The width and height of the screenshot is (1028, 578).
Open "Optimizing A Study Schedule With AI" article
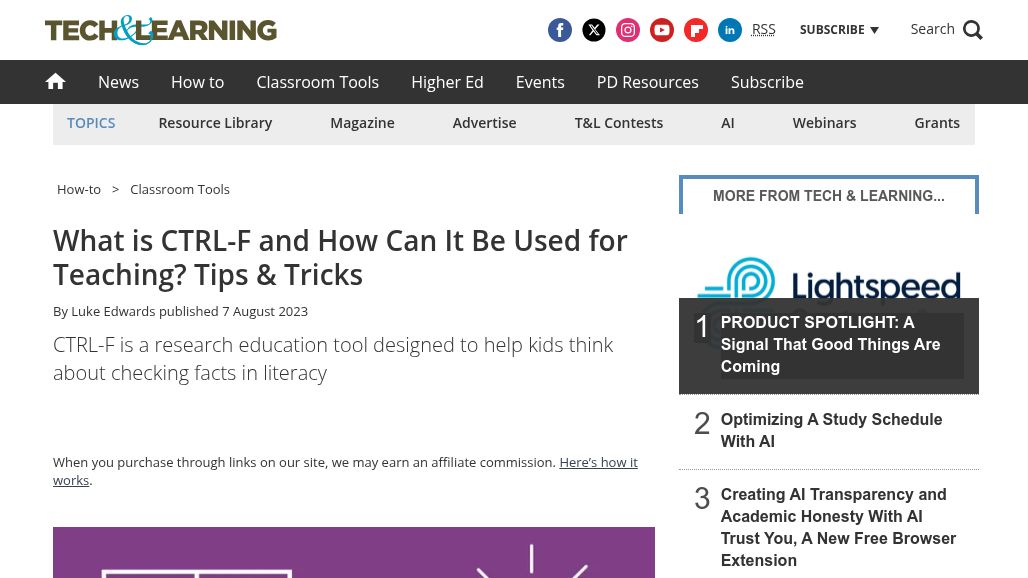pyautogui.click(x=831, y=430)
